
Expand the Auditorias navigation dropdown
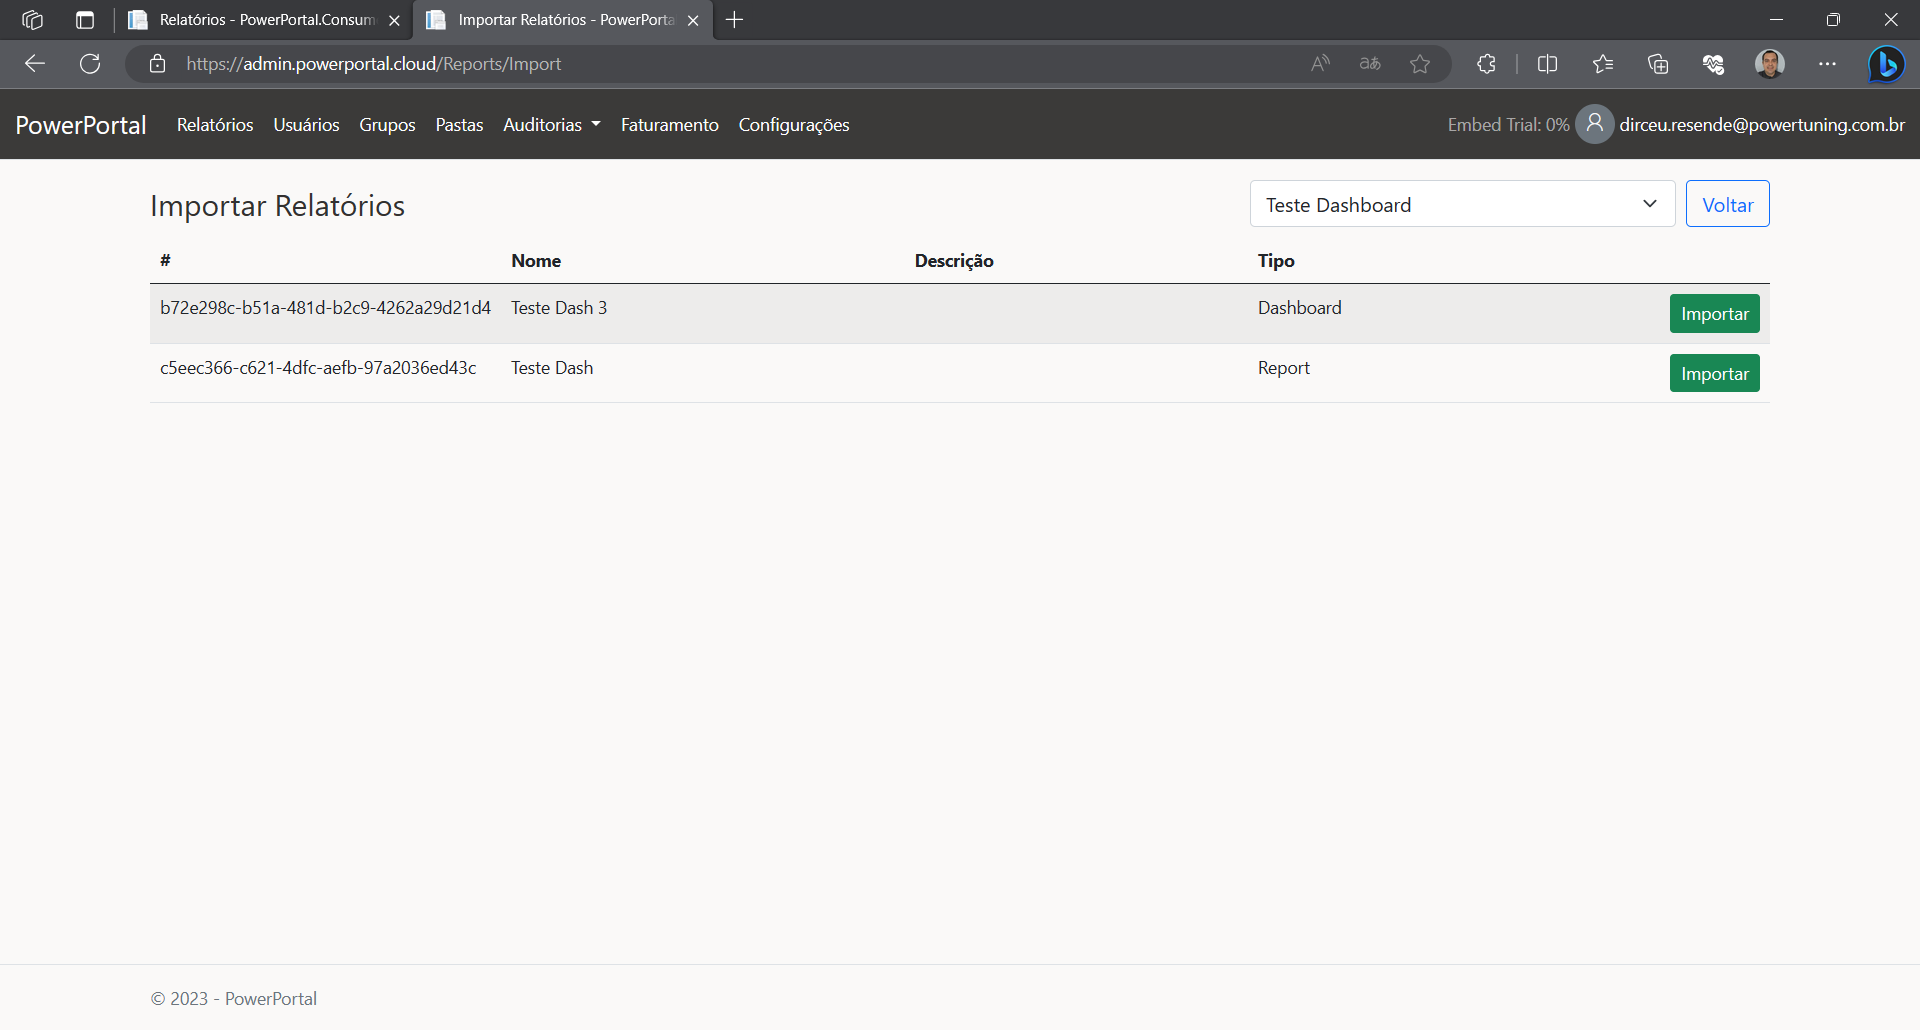click(x=551, y=125)
